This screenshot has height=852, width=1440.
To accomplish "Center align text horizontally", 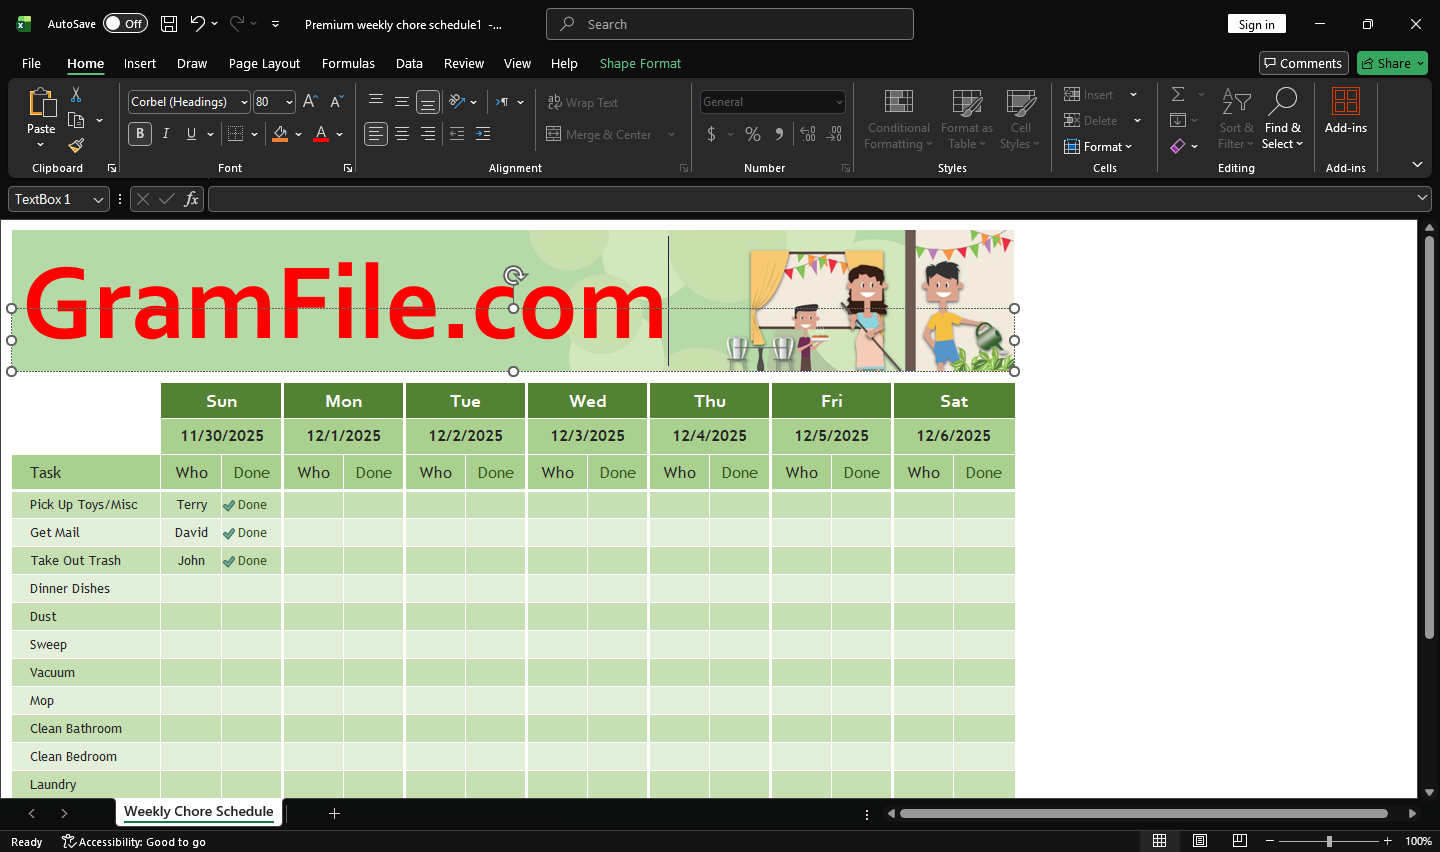I will 402,134.
